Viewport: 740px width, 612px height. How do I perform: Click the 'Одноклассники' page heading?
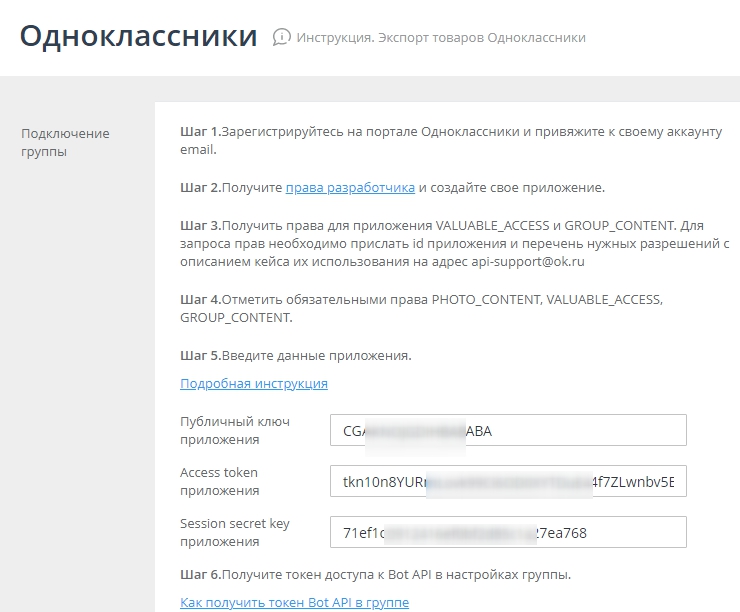click(x=138, y=37)
